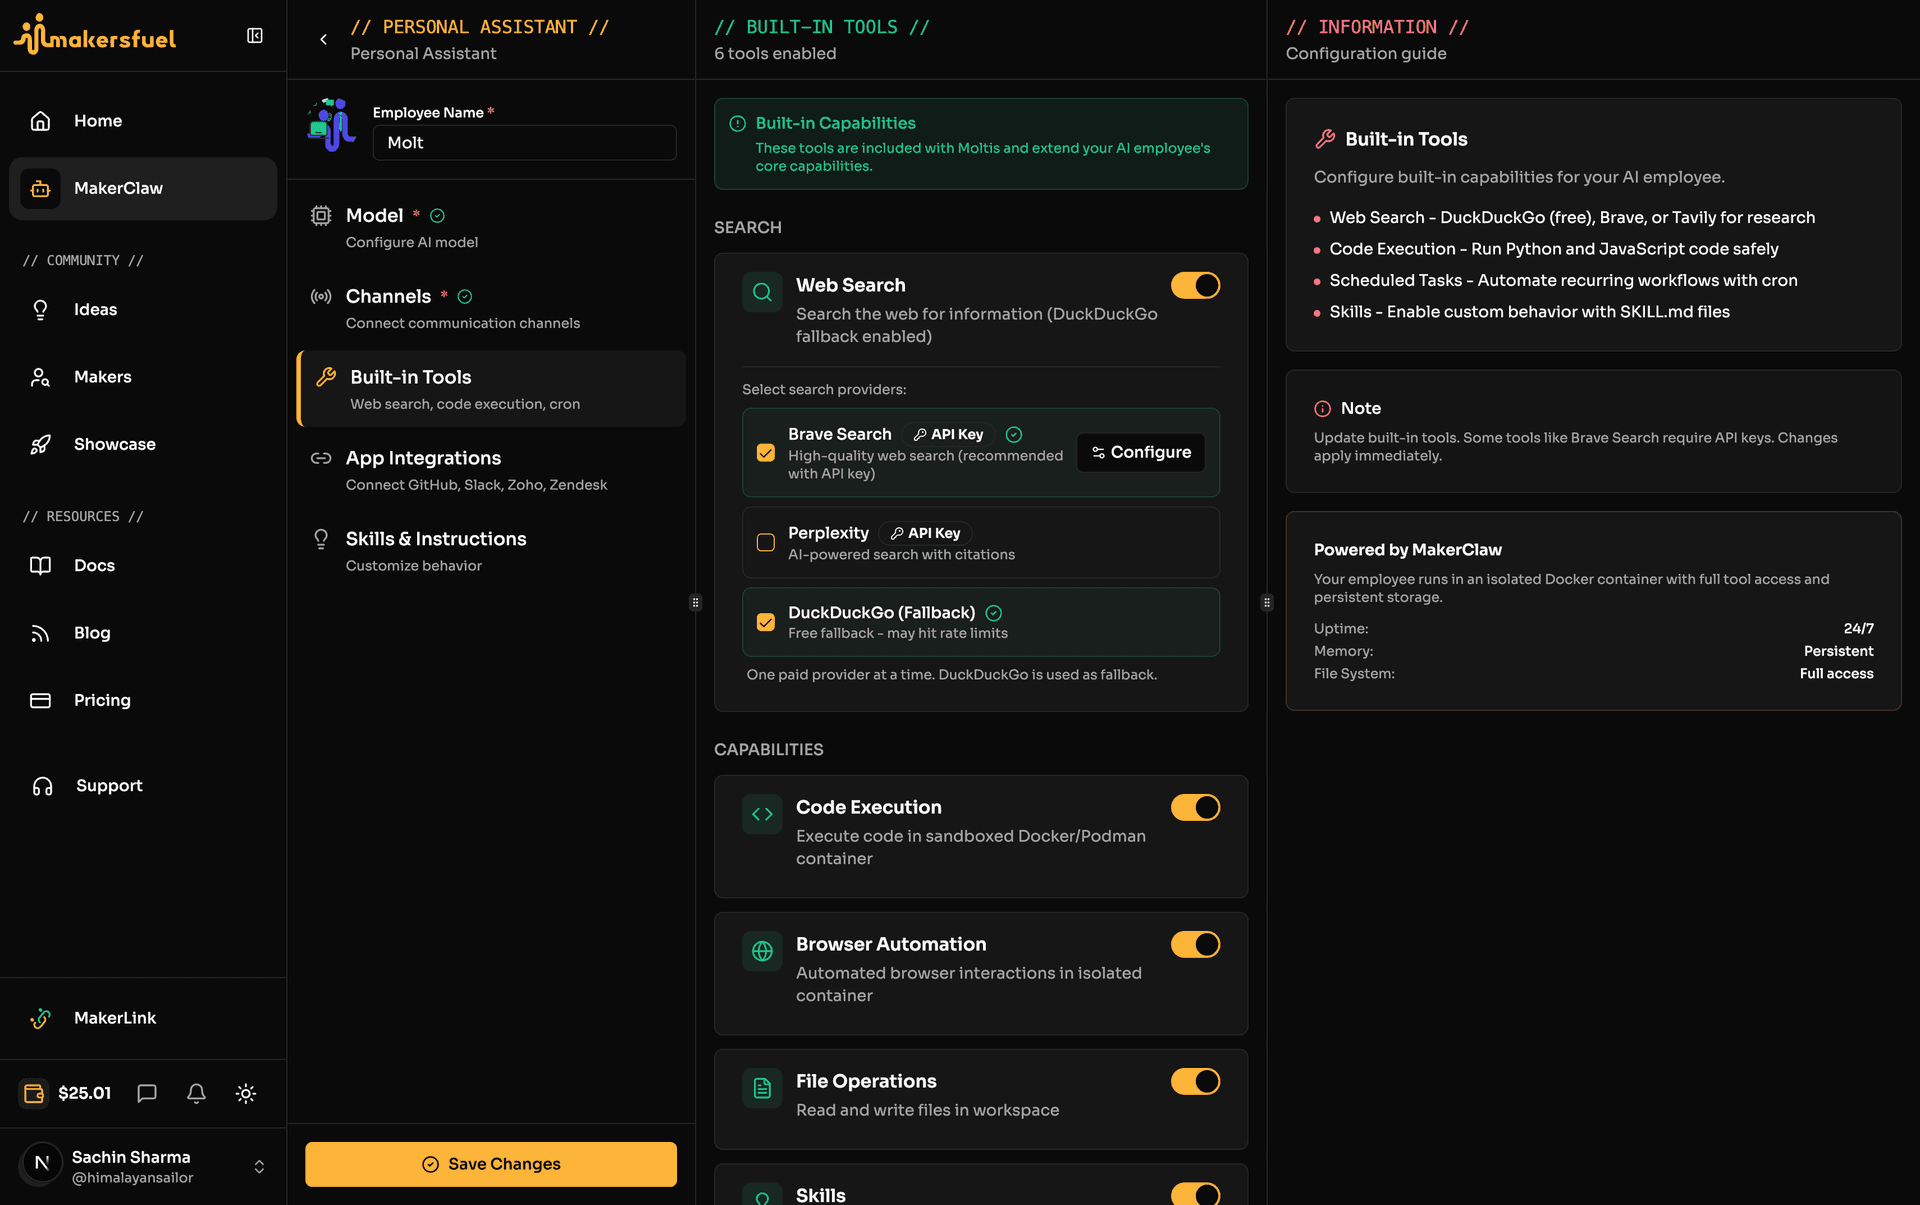Screen dimensions: 1920x1205
Task: Open the Makers community page
Action: 143,377
